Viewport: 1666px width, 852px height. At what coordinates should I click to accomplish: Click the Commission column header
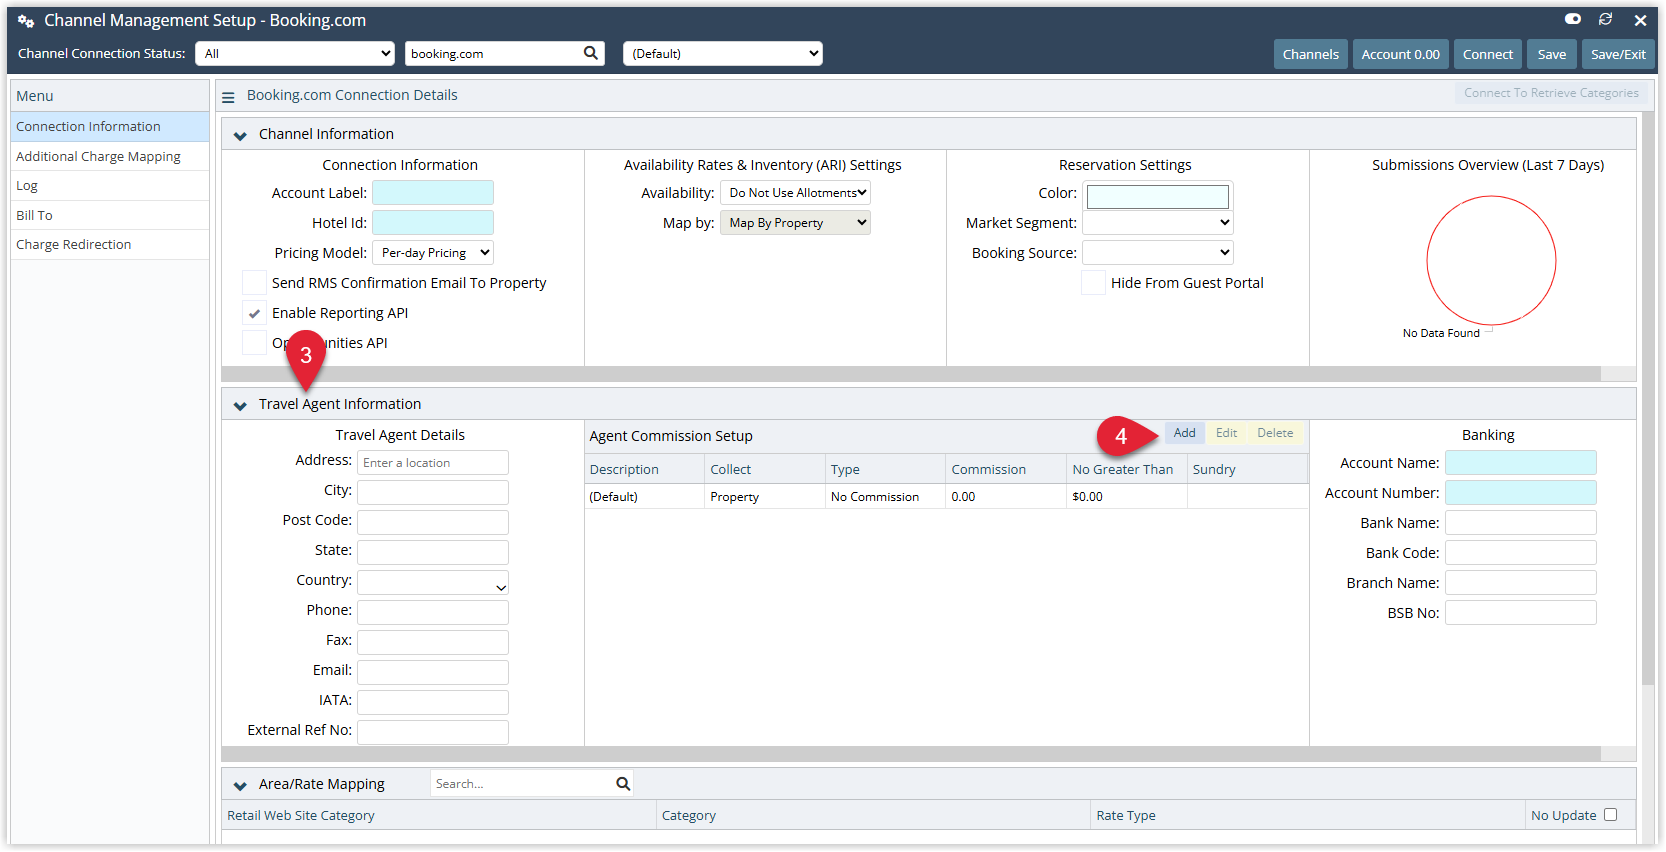coord(1006,469)
